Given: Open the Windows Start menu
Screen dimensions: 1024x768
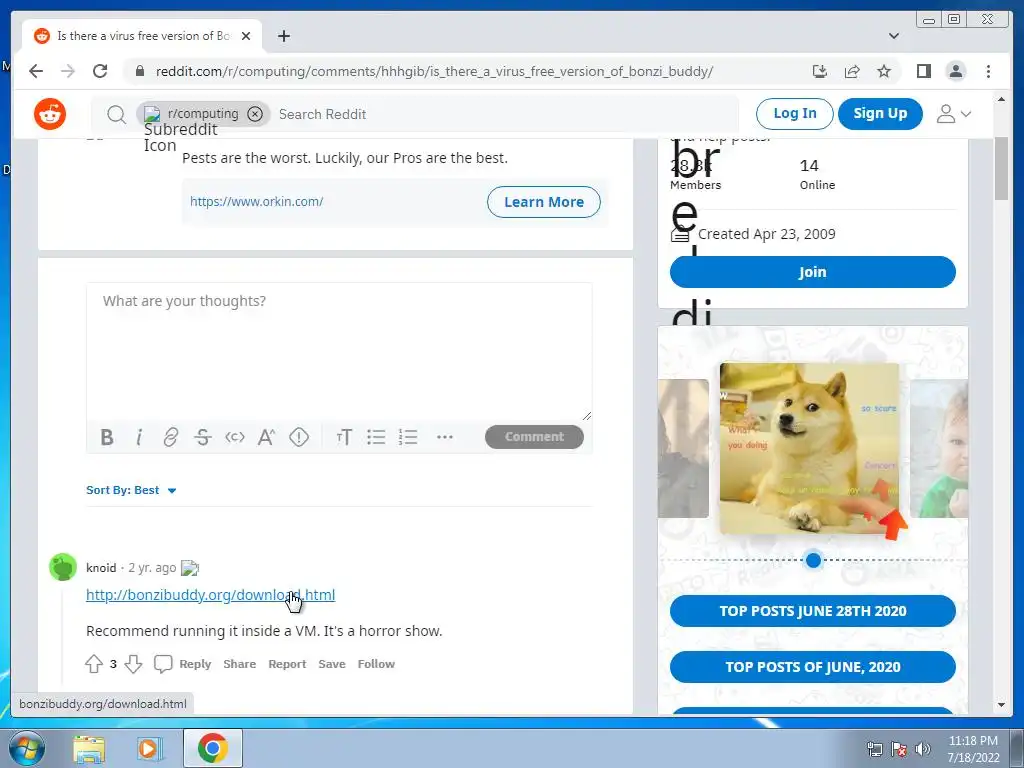Looking at the screenshot, I should pyautogui.click(x=26, y=748).
